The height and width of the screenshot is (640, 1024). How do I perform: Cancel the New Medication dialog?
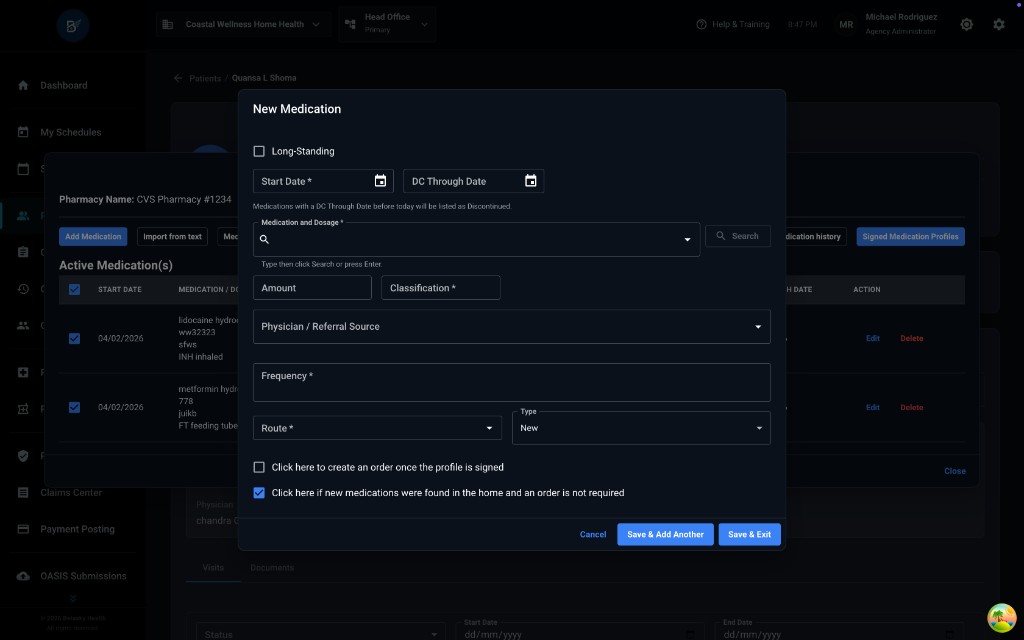592,534
